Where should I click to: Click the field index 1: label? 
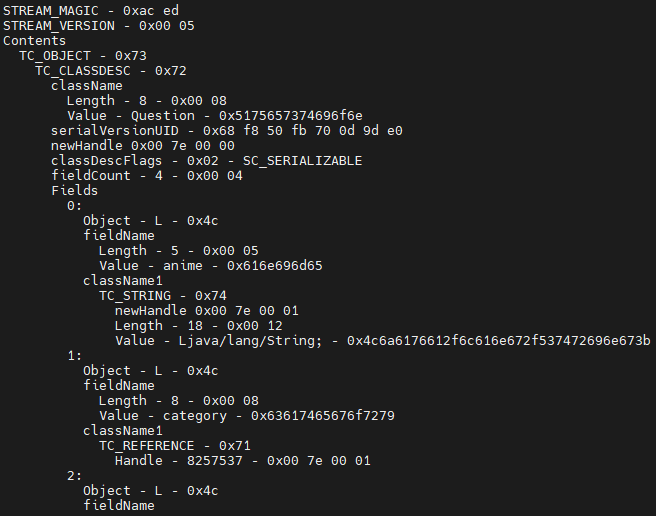click(x=74, y=356)
